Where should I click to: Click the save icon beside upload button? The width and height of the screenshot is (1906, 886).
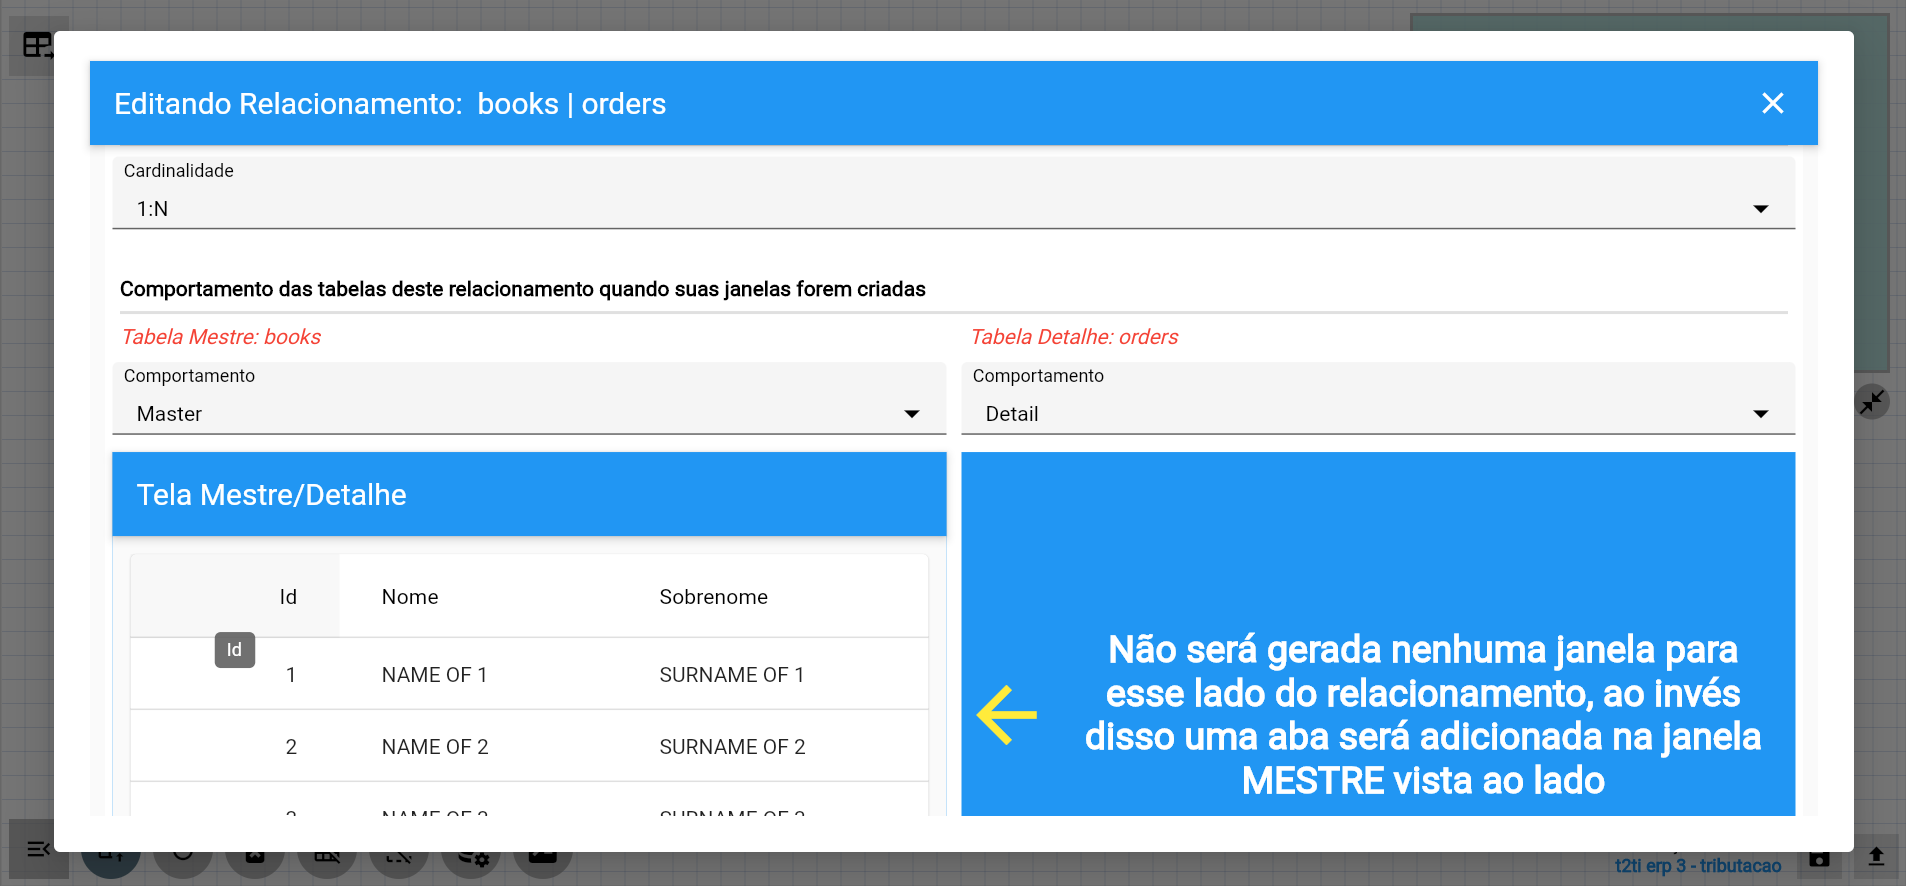pos(1819,858)
